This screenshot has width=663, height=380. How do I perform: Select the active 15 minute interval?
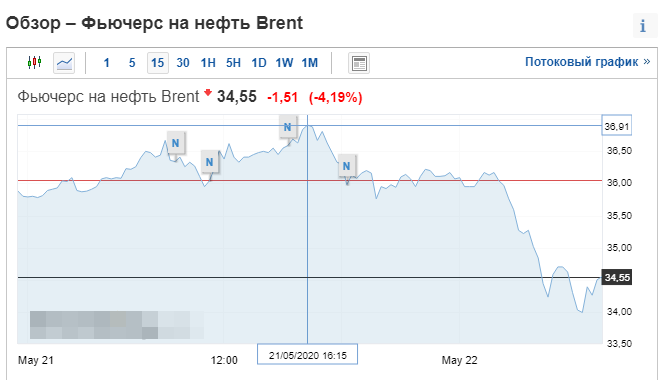(x=158, y=63)
